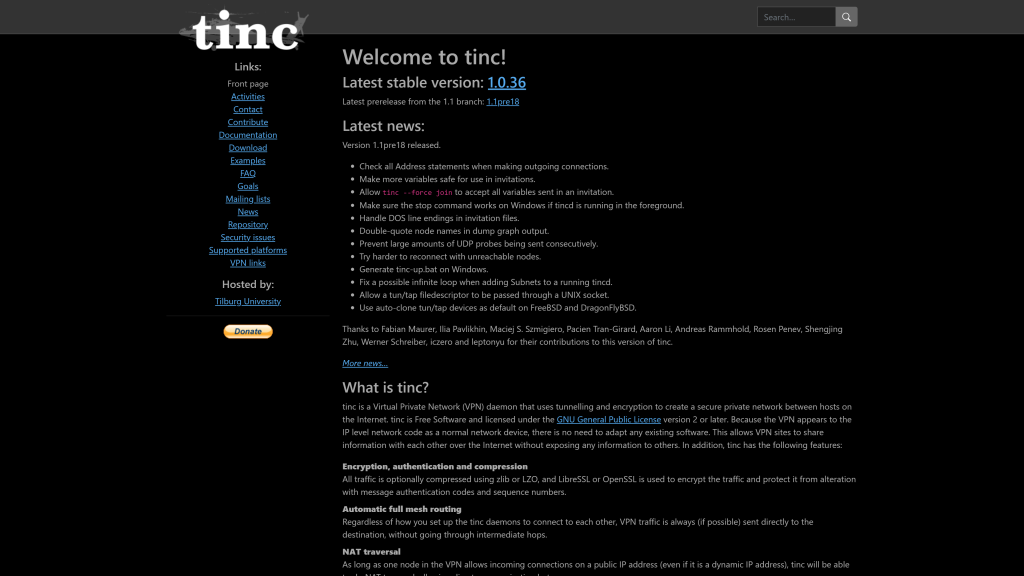Click the 'tinc --force join' code text

417,193
